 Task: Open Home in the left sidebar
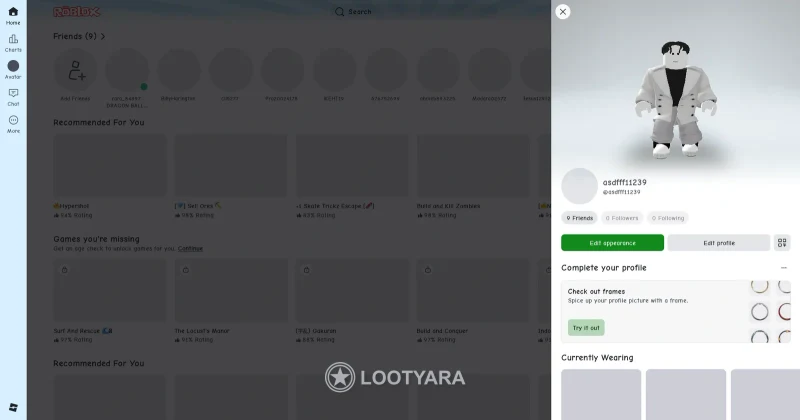13,16
